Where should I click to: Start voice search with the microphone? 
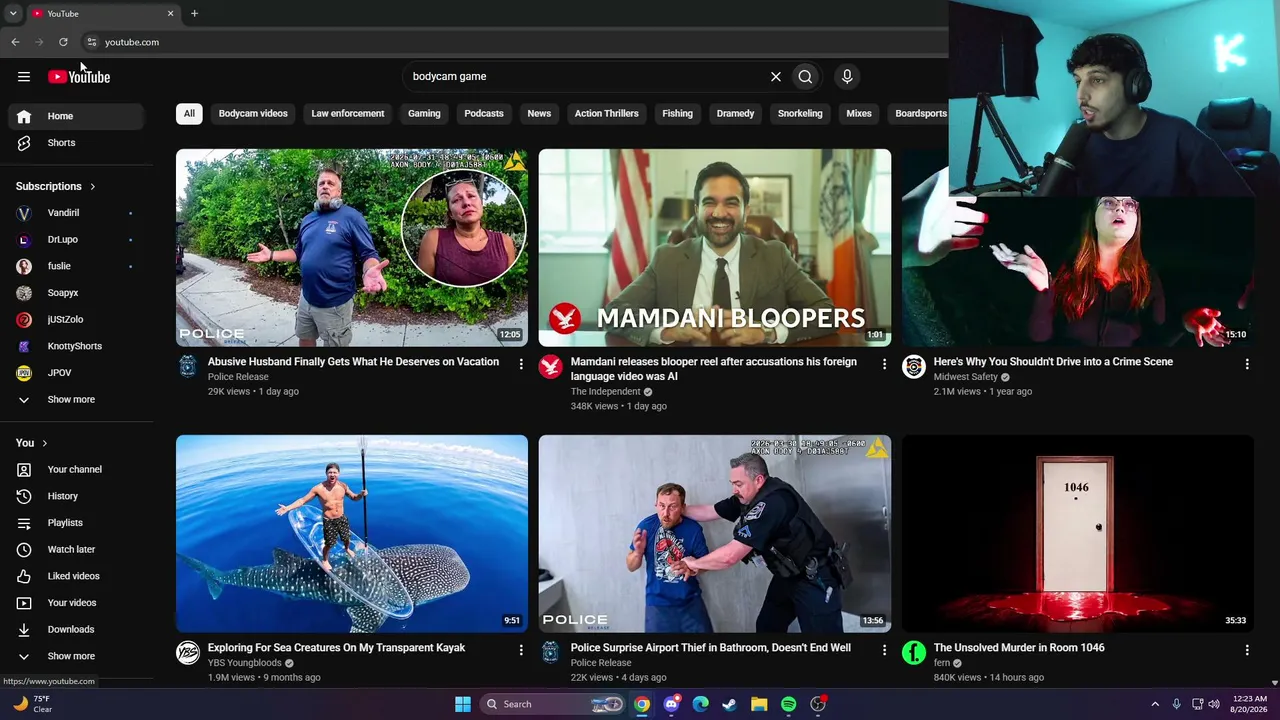[x=847, y=76]
